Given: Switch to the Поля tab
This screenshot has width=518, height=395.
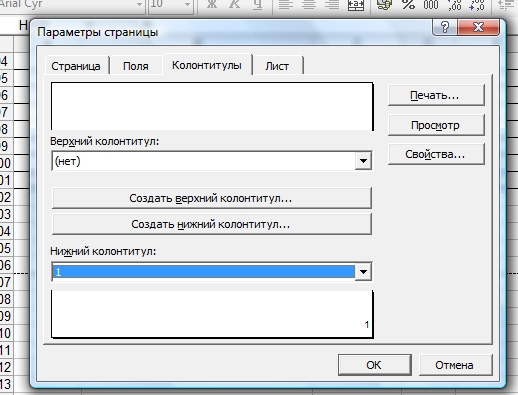Looking at the screenshot, I should (x=136, y=66).
